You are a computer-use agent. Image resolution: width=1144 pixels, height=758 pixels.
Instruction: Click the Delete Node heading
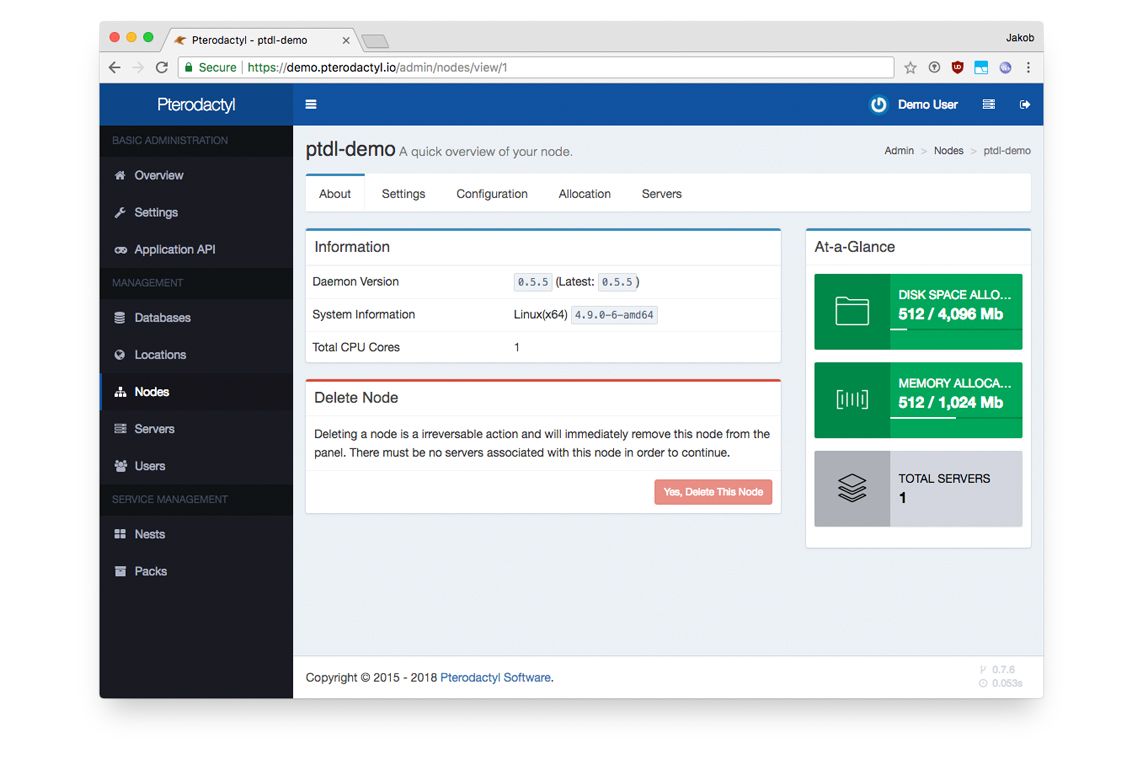[356, 398]
